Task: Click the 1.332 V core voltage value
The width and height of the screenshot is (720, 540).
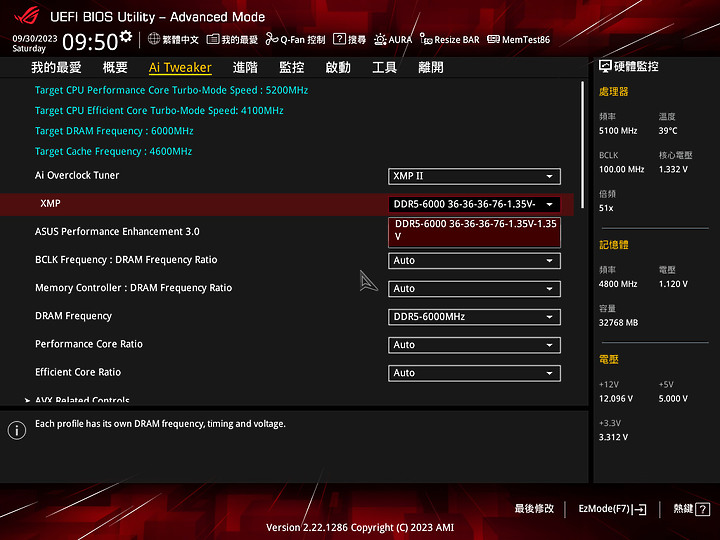Action: click(x=673, y=169)
